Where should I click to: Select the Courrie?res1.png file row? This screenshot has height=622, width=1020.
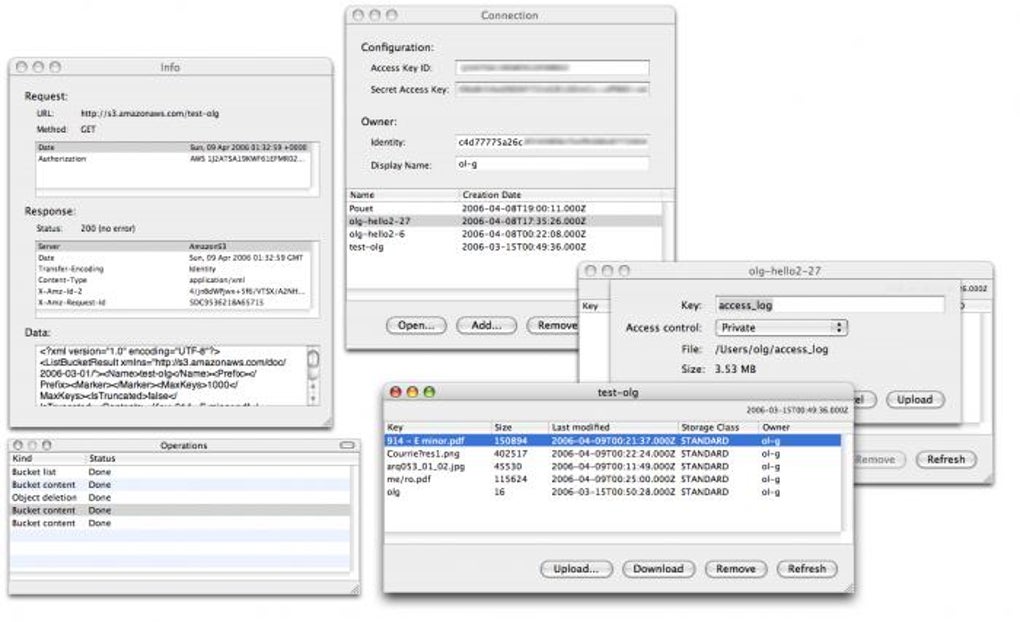(613, 453)
